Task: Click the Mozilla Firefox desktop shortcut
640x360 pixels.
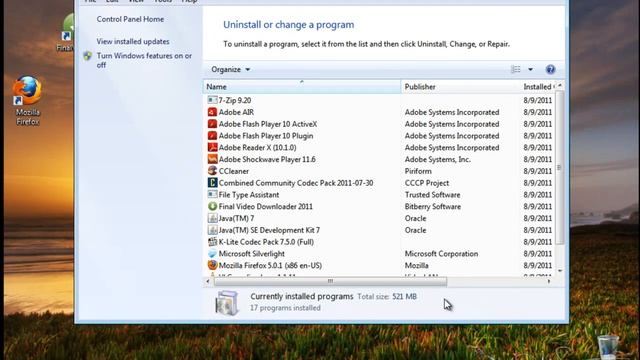Action: coord(27,100)
